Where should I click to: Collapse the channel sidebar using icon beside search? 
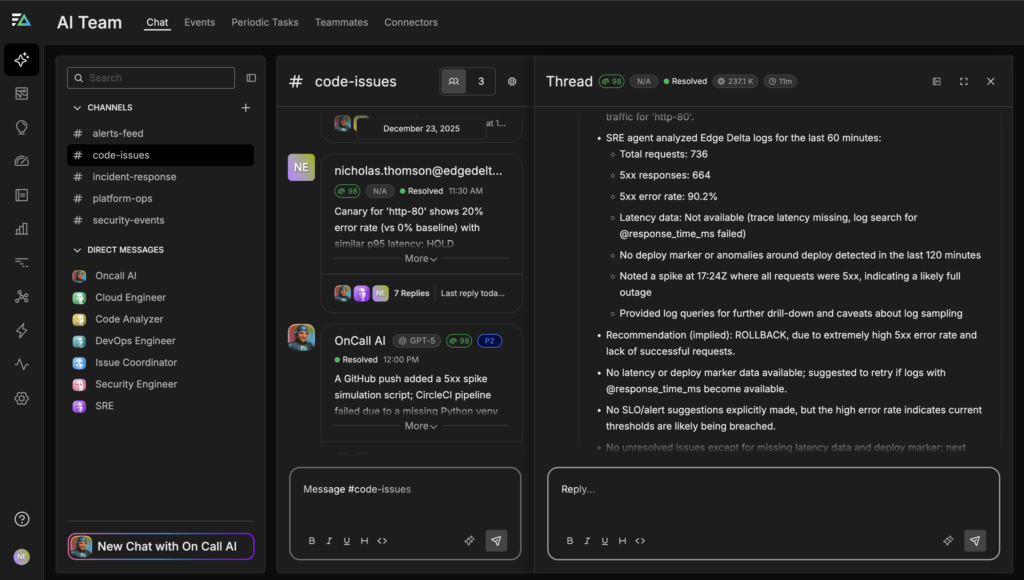(251, 78)
